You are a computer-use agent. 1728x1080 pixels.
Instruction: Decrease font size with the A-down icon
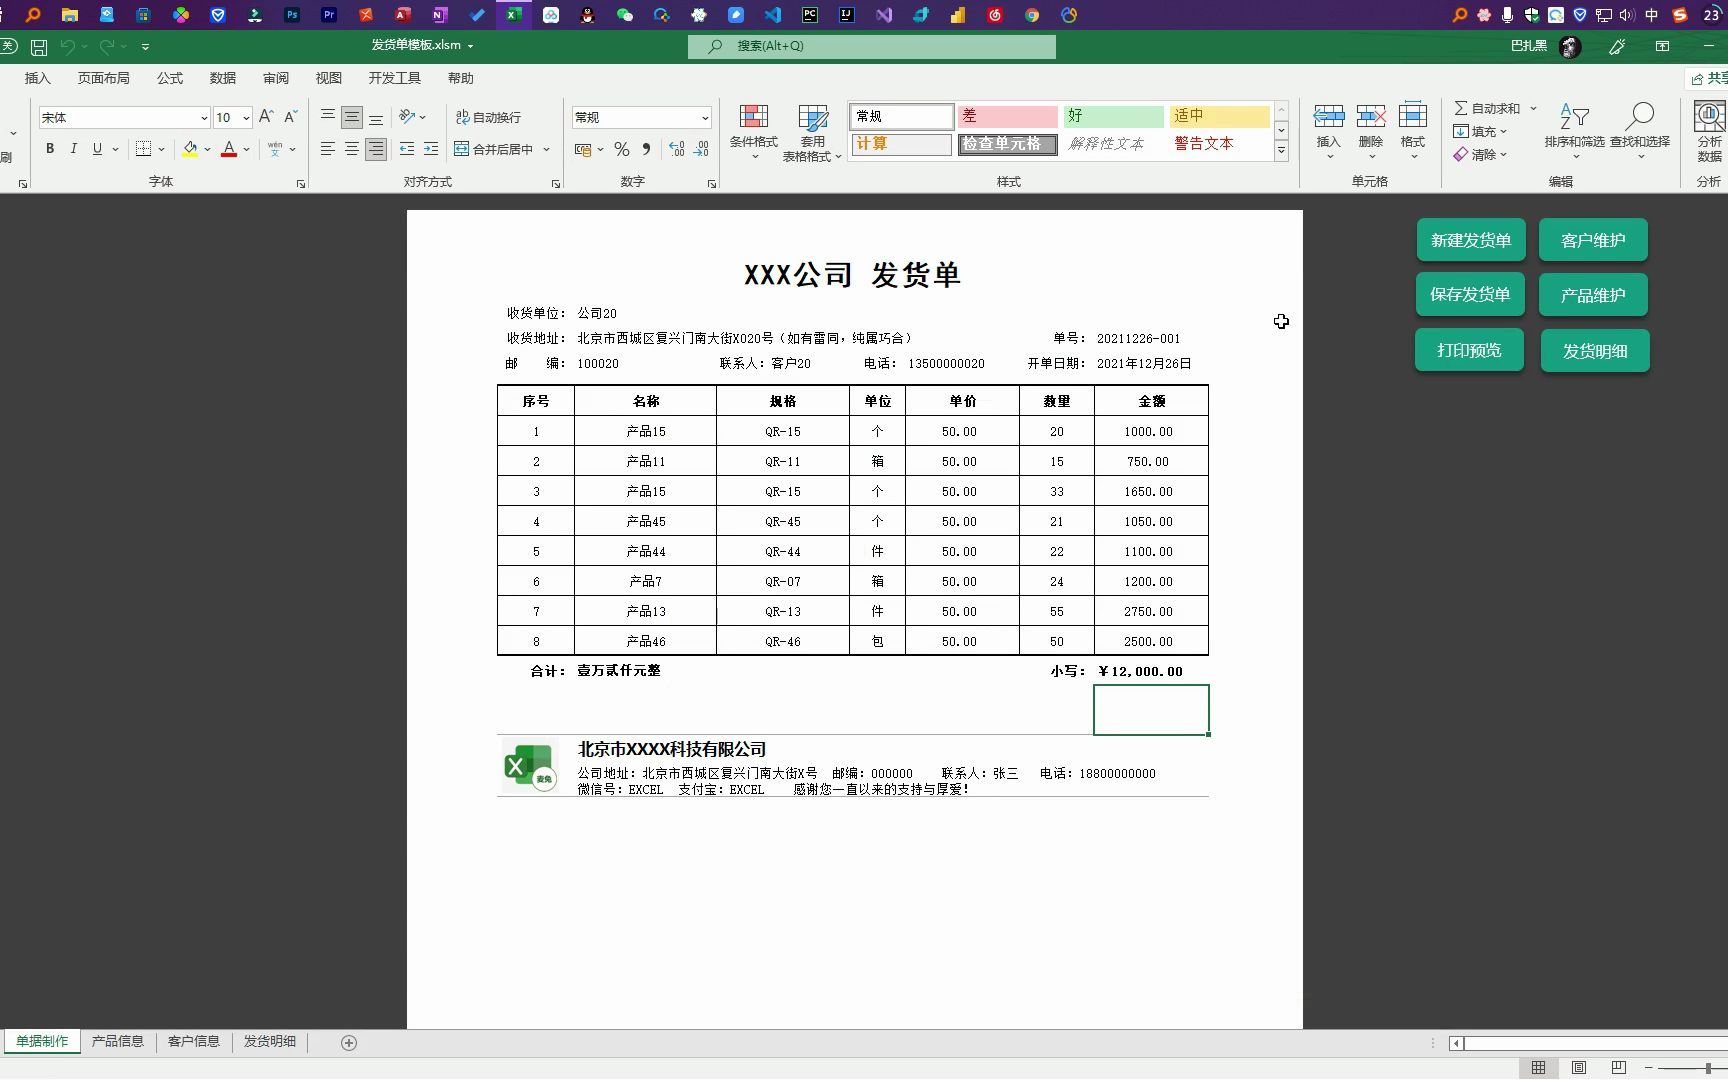[x=291, y=117]
